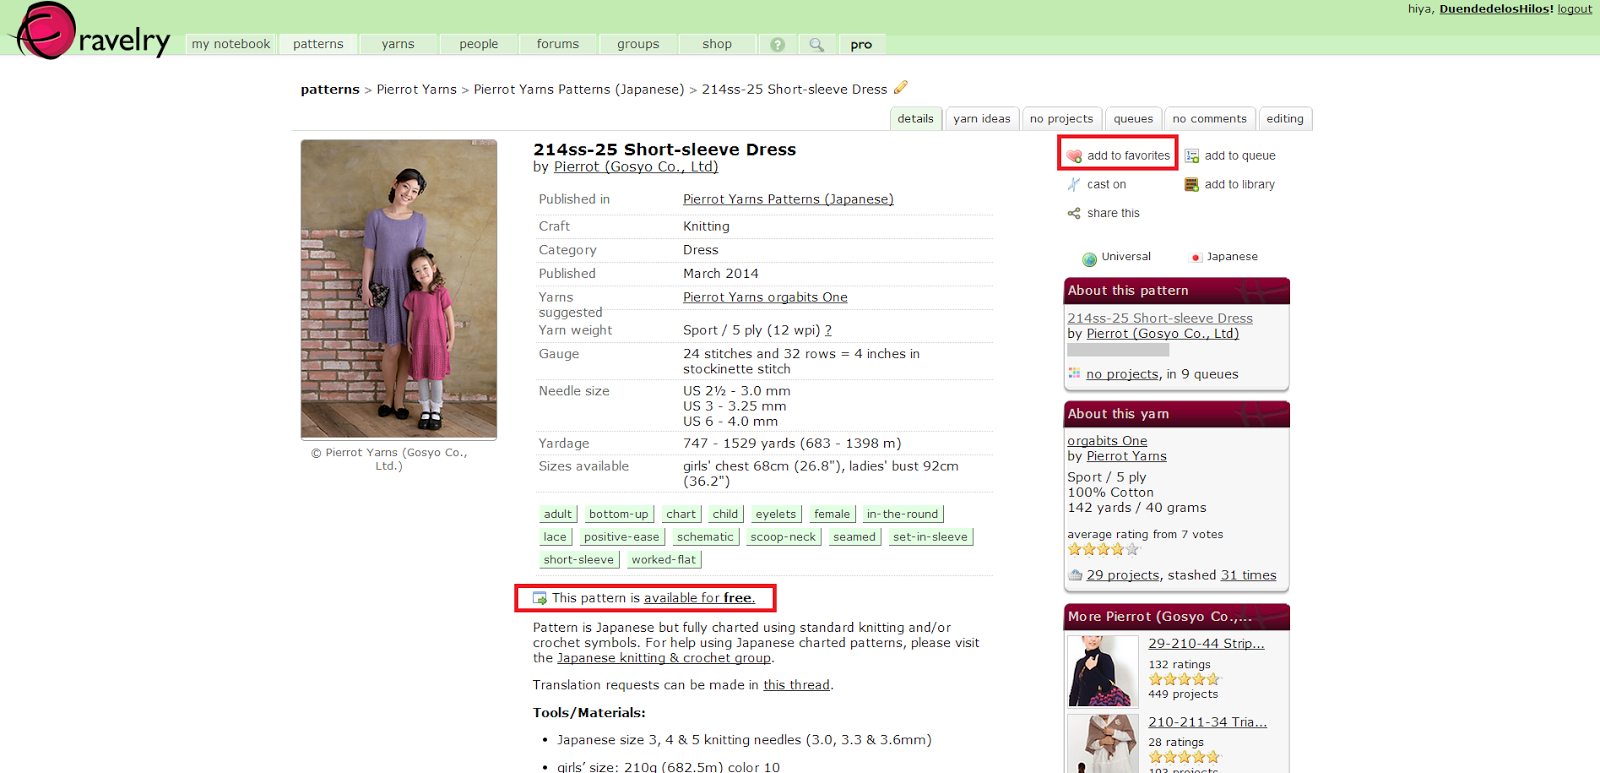Select the 'set-in-sleeve' tag
1600x773 pixels.
[x=930, y=537]
